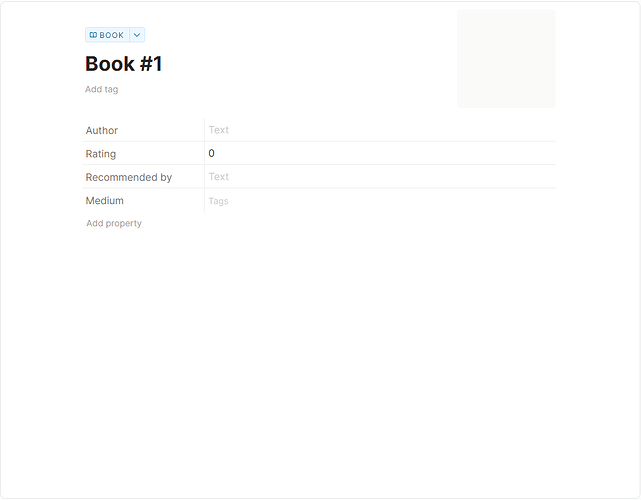Click Add tag below the title
Screen dimensions: 641x500
pyautogui.click(x=101, y=89)
